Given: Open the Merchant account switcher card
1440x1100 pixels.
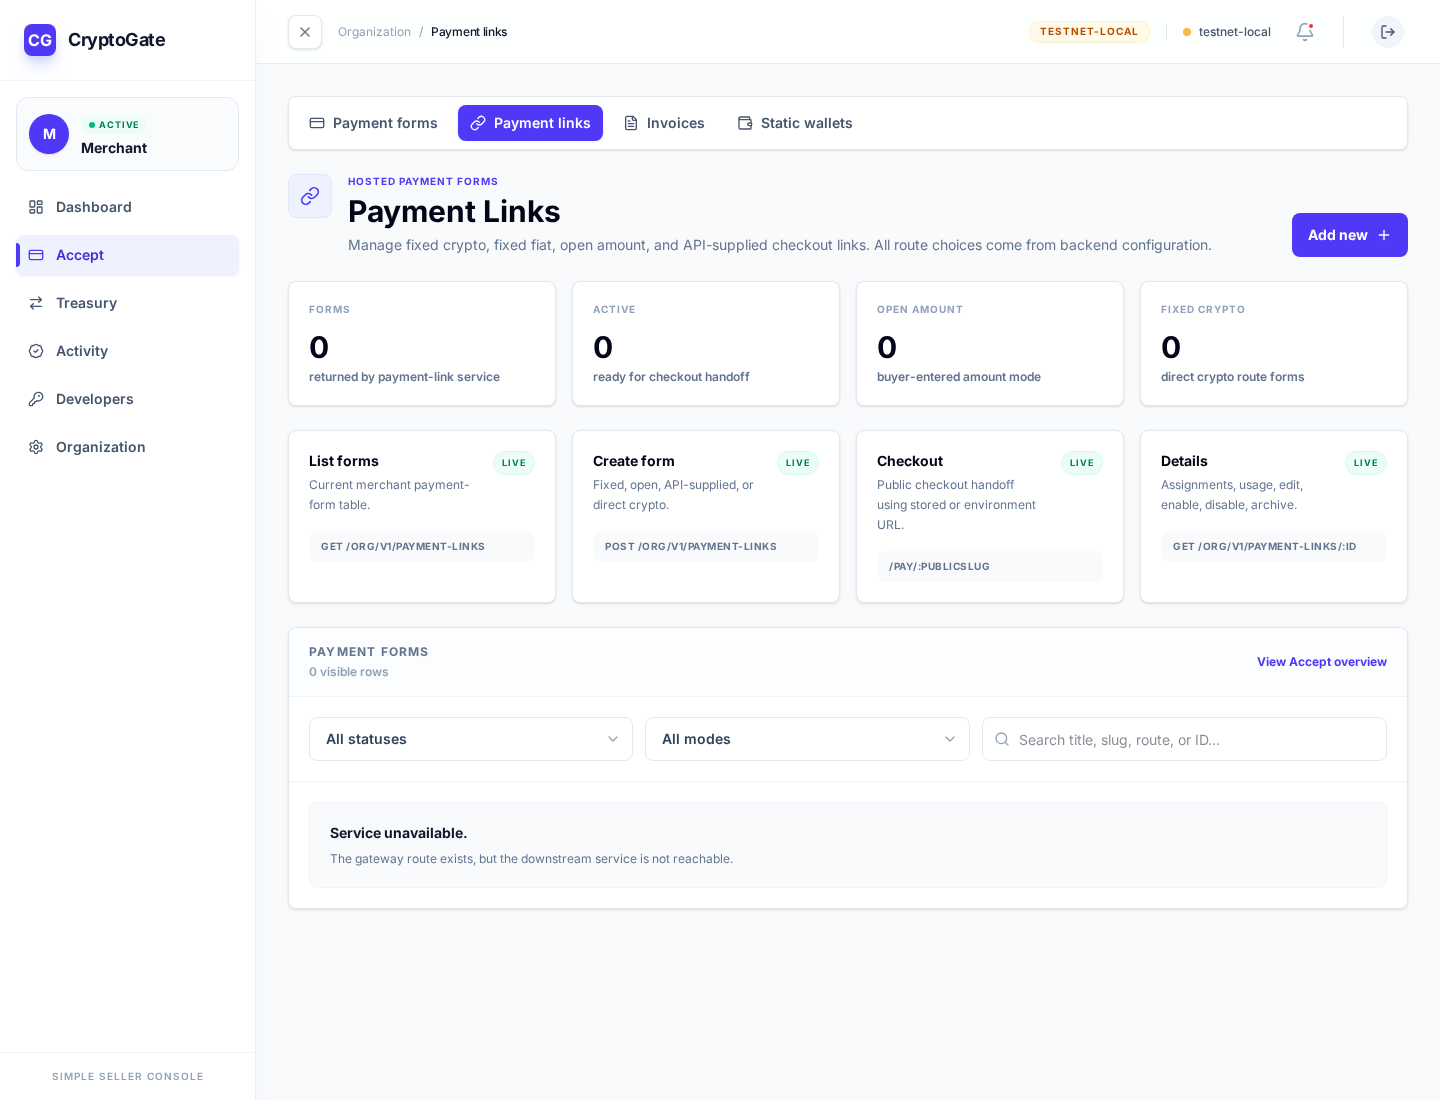Looking at the screenshot, I should pyautogui.click(x=128, y=134).
